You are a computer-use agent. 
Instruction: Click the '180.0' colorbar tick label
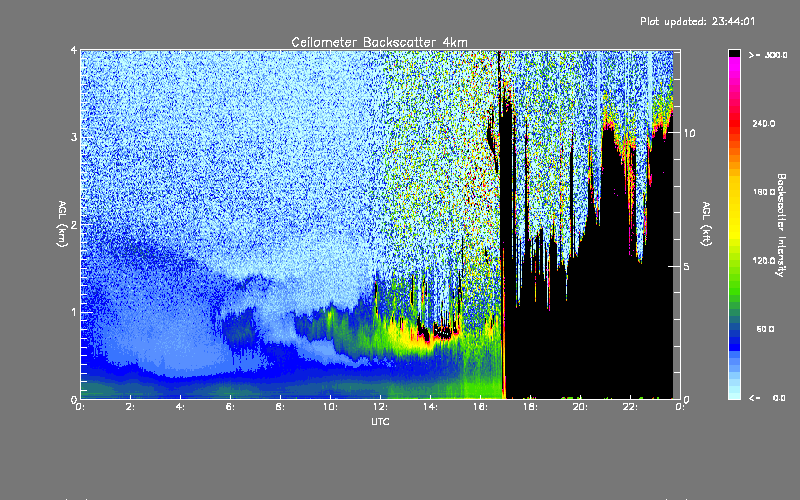pos(764,192)
